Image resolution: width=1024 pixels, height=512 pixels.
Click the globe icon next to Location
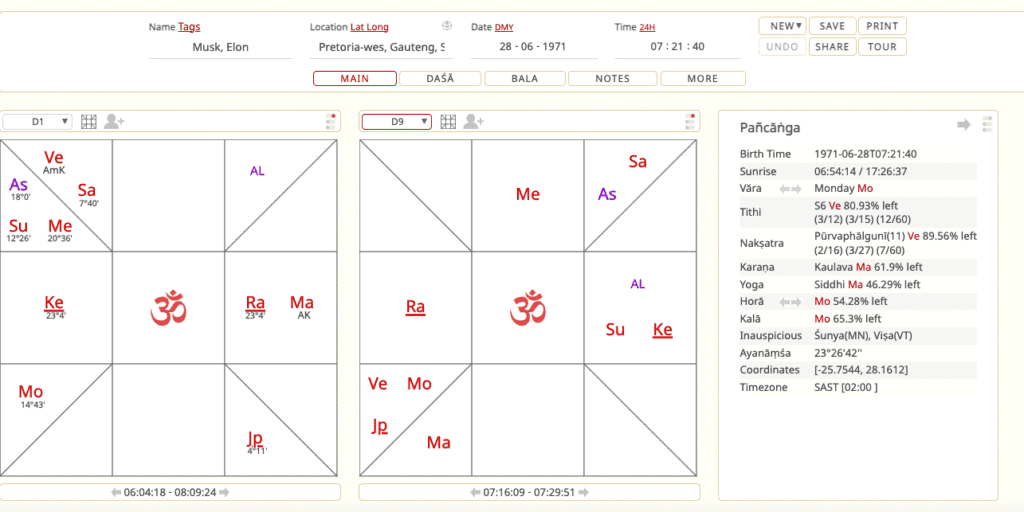[447, 26]
